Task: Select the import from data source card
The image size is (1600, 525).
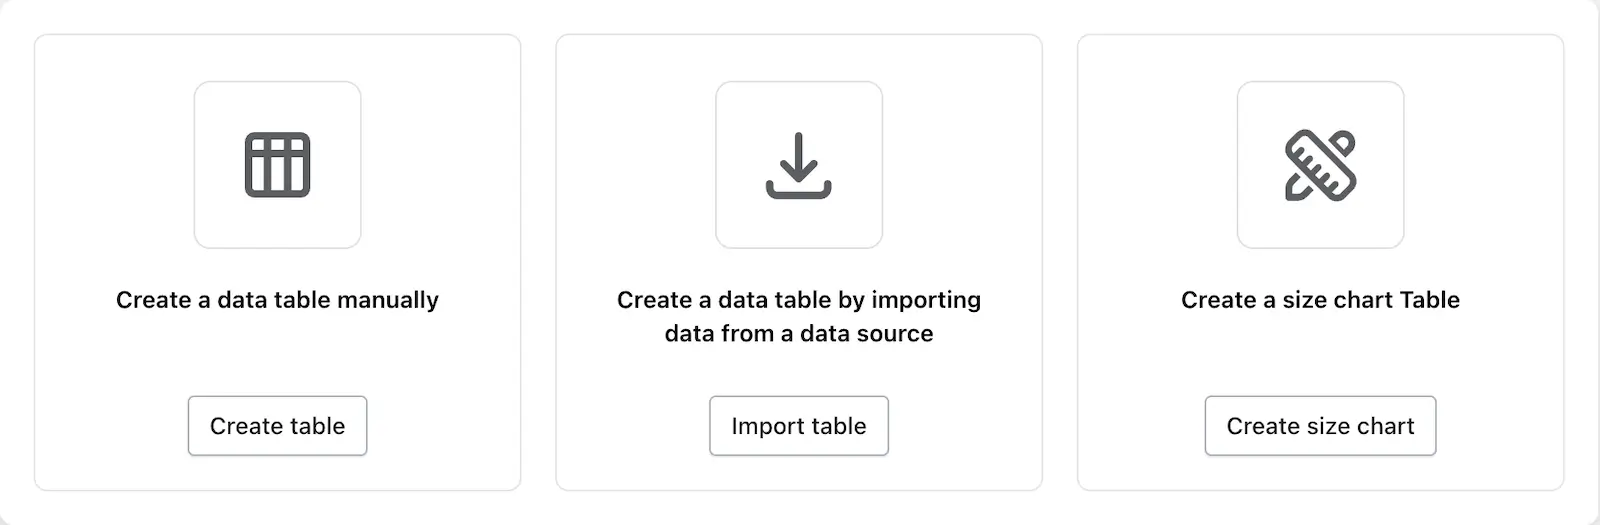Action: (x=799, y=263)
